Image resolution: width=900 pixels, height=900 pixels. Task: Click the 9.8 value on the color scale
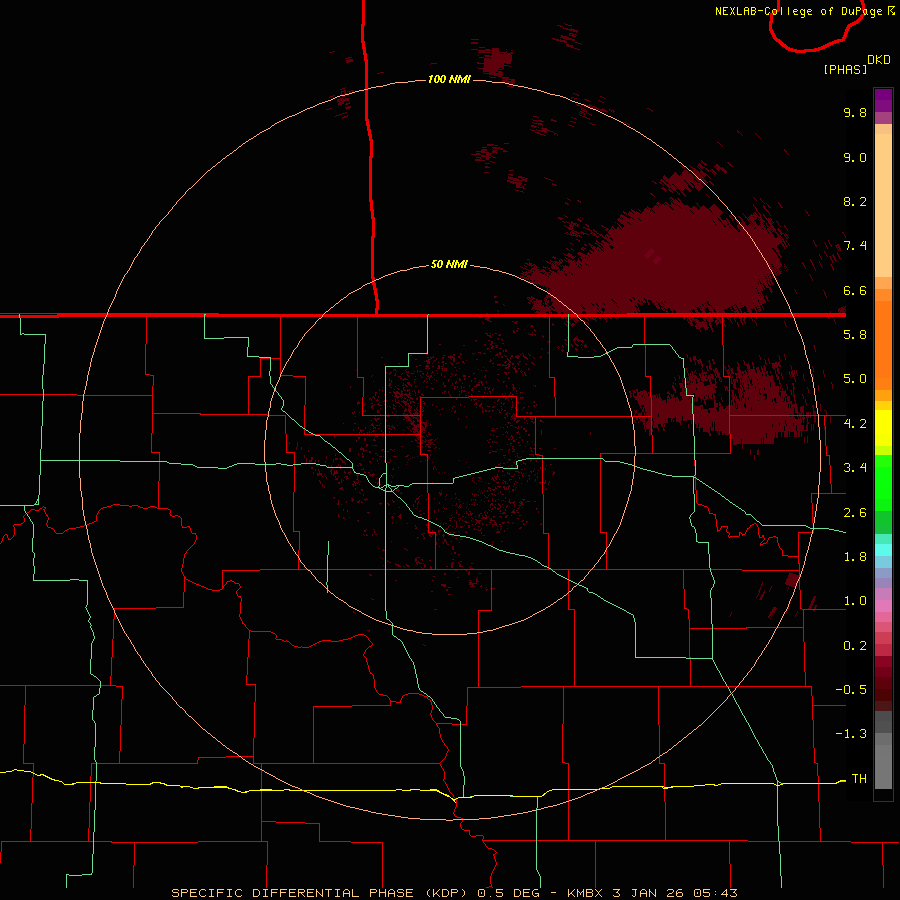click(x=855, y=112)
